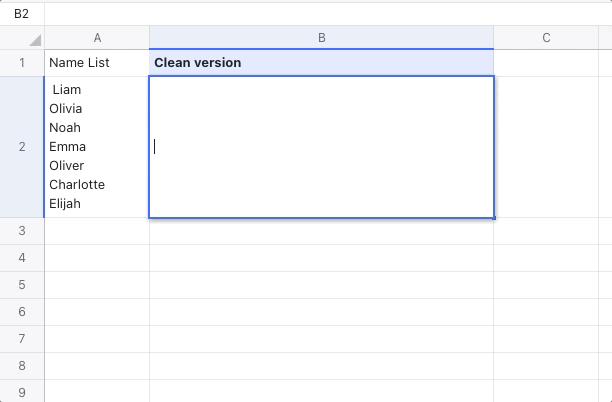
Task: Select empty cell C1
Action: pos(546,63)
